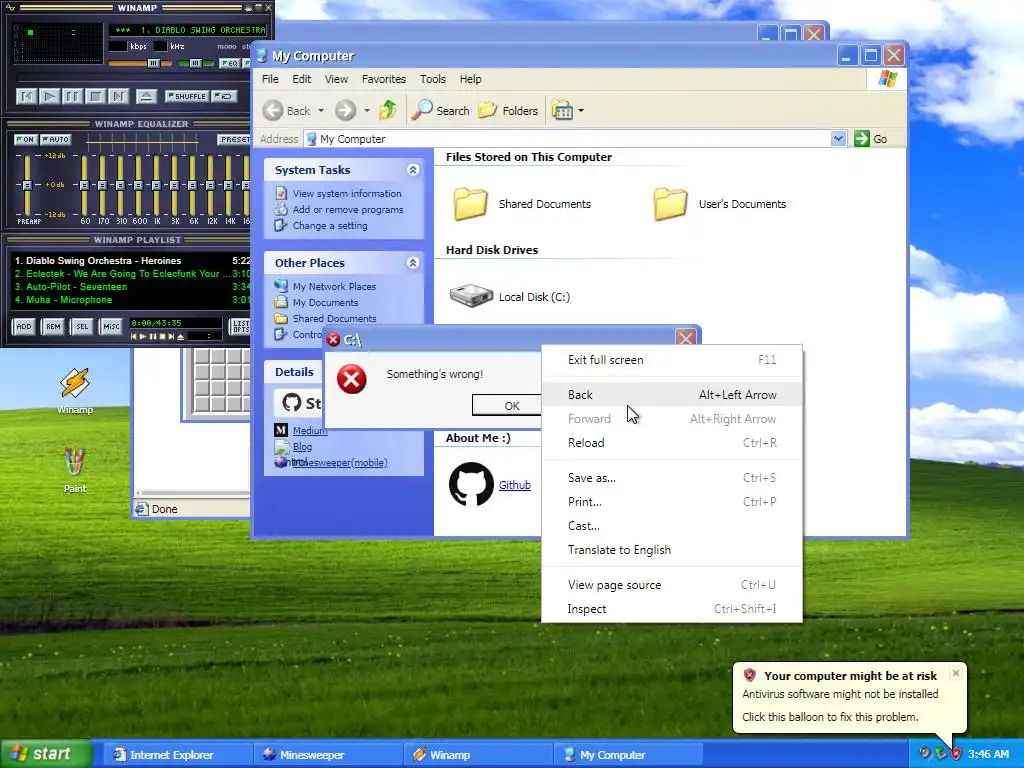This screenshot has width=1024, height=768.
Task: Toggle the Winamp EQ window button
Action: pos(229,63)
